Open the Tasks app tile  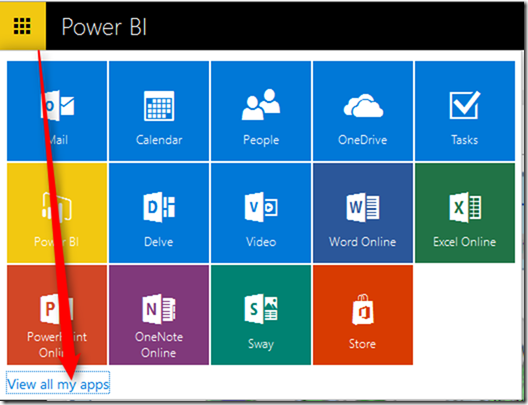(x=465, y=111)
